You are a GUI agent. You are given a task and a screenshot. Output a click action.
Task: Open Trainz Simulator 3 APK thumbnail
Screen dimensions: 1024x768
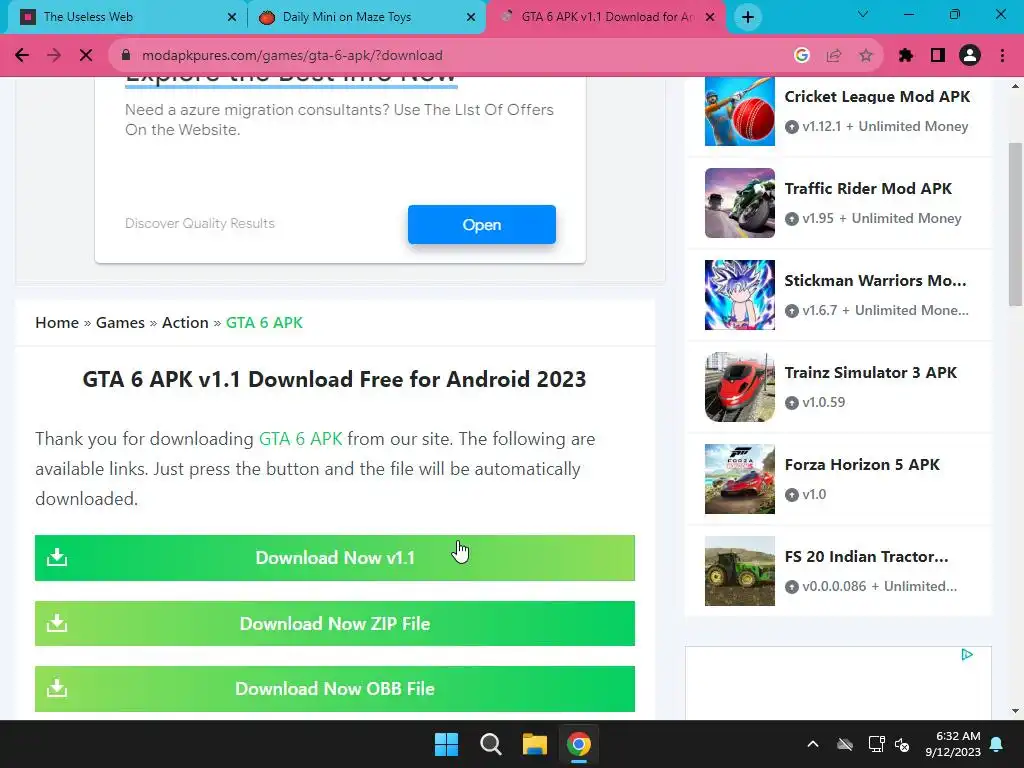740,387
